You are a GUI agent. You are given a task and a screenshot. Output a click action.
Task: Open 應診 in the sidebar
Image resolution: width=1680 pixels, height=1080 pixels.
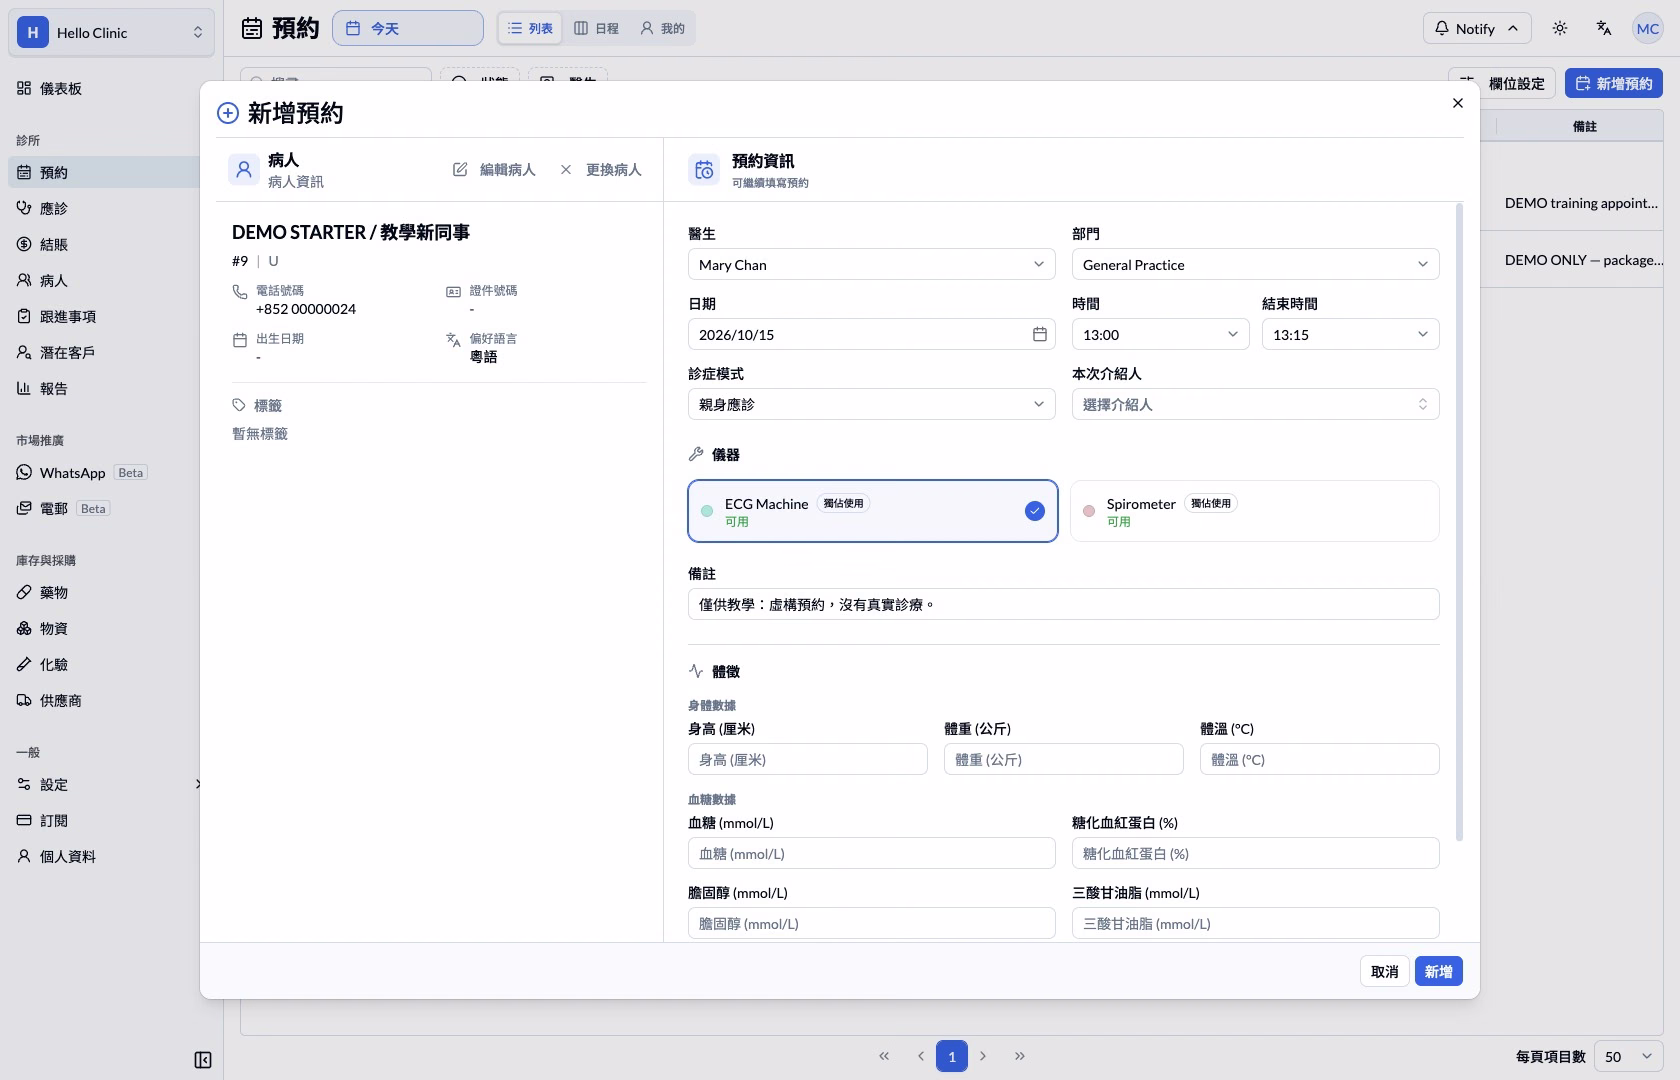click(104, 208)
